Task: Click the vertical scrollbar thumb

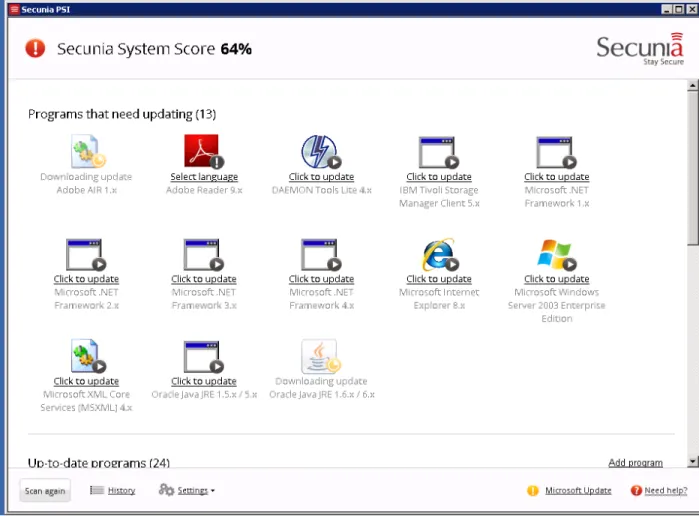Action: tap(692, 167)
